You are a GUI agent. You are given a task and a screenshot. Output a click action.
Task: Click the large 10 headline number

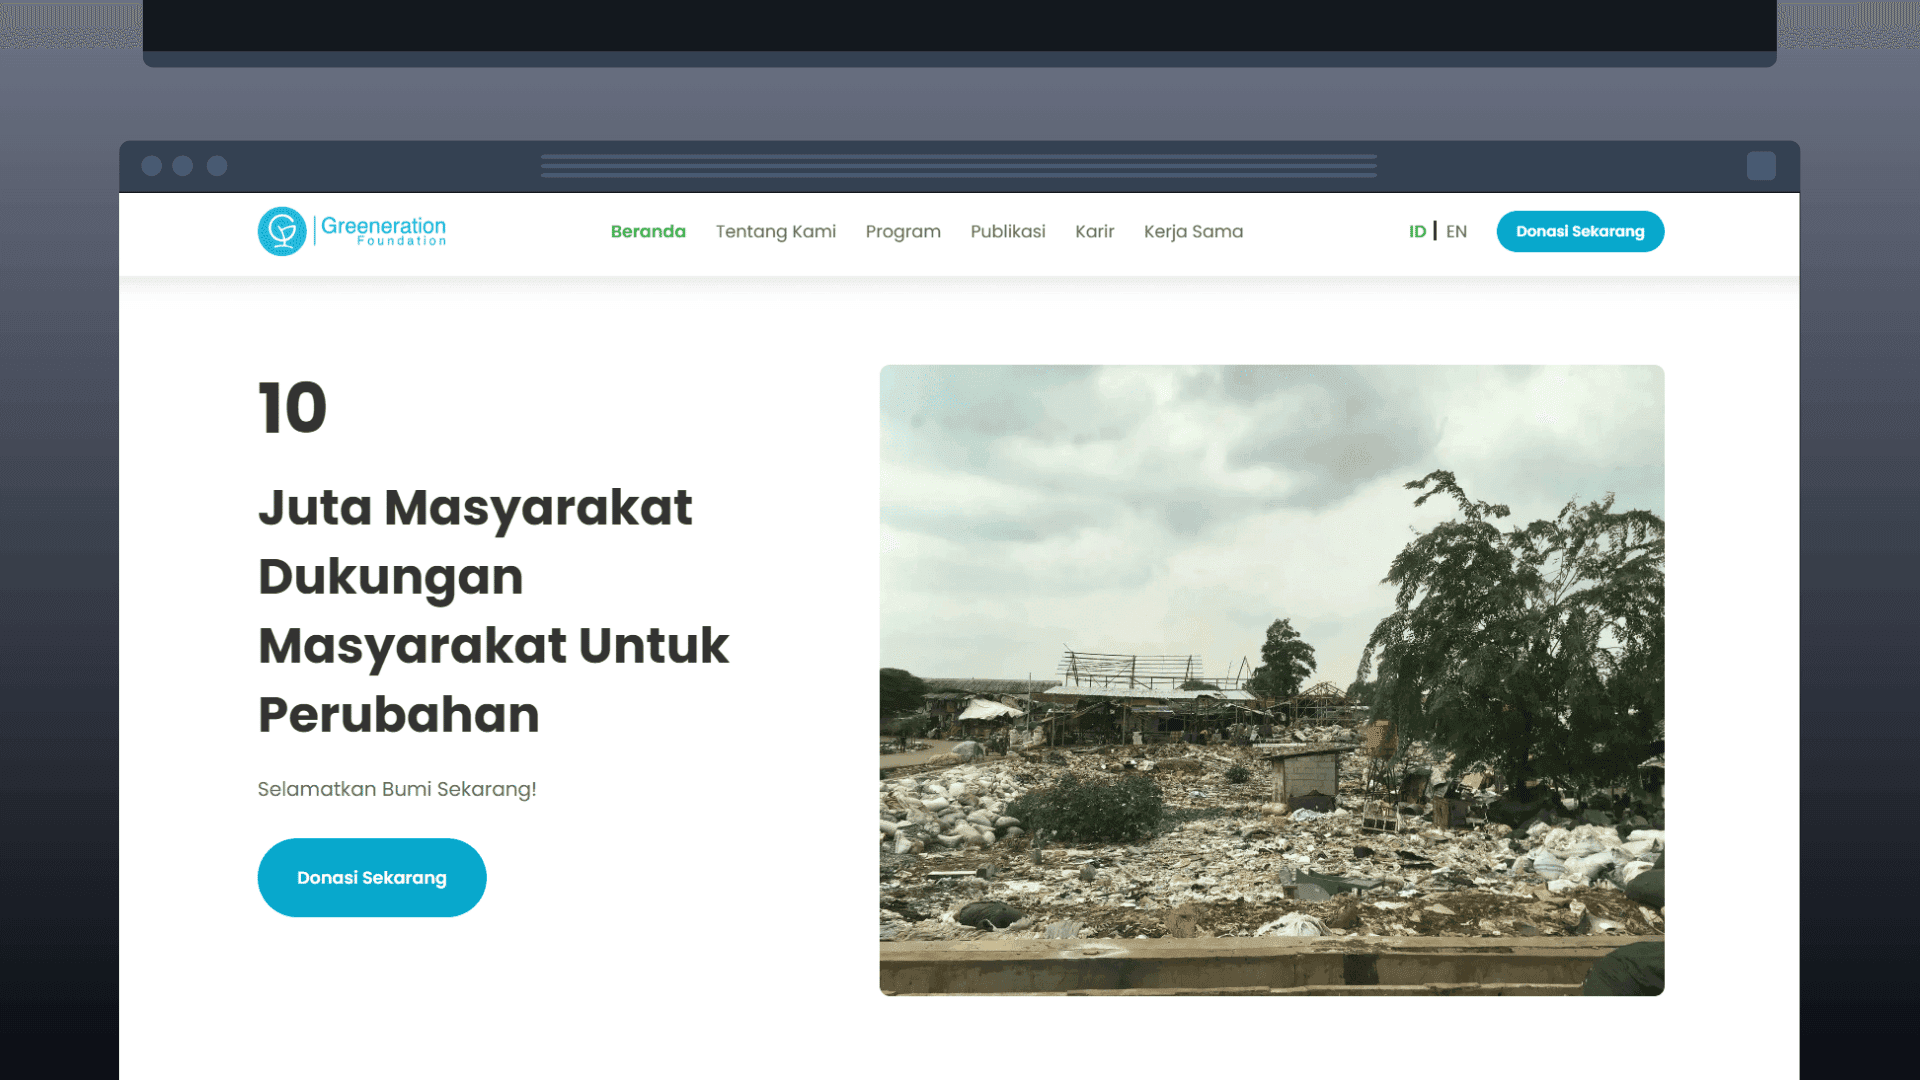tap(291, 407)
